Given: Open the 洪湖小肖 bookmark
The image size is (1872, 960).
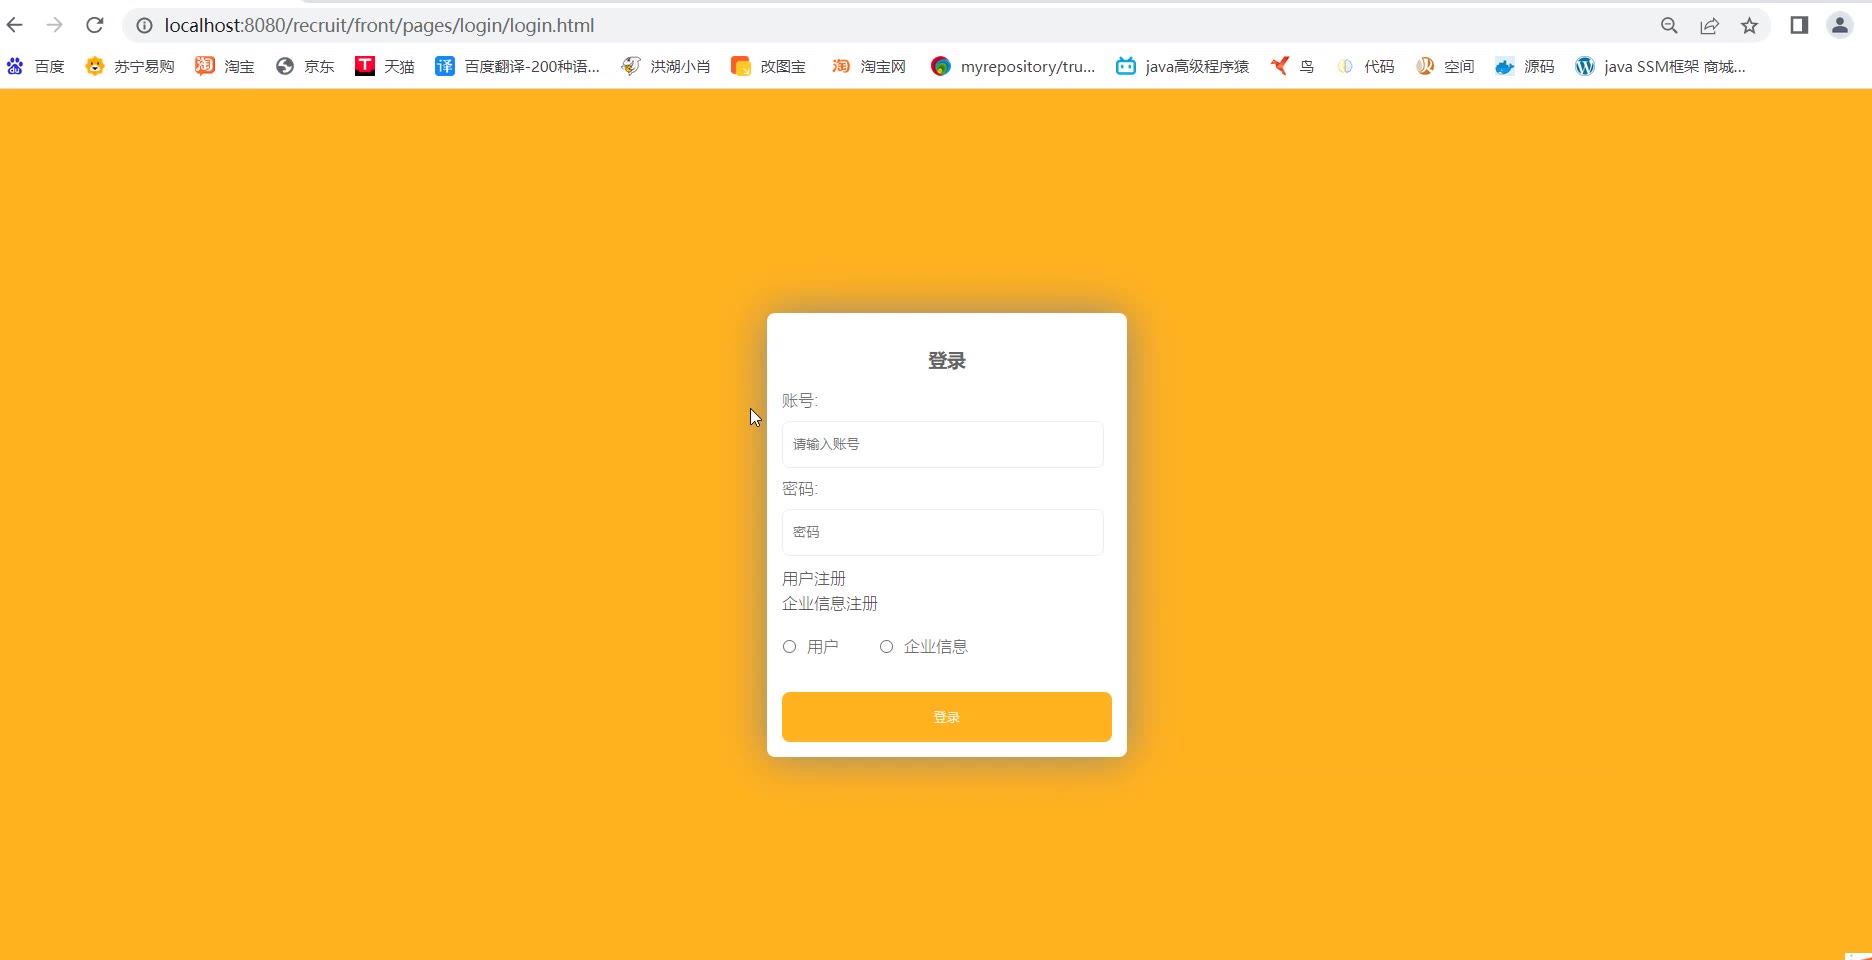Looking at the screenshot, I should [666, 66].
